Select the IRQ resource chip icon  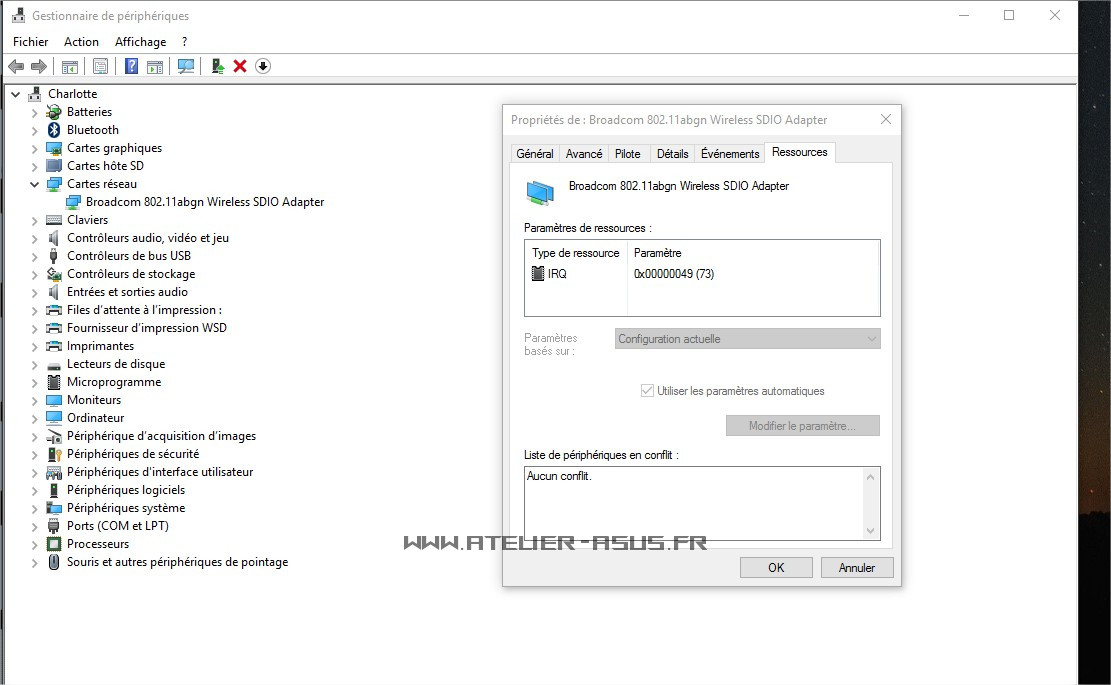(x=538, y=274)
